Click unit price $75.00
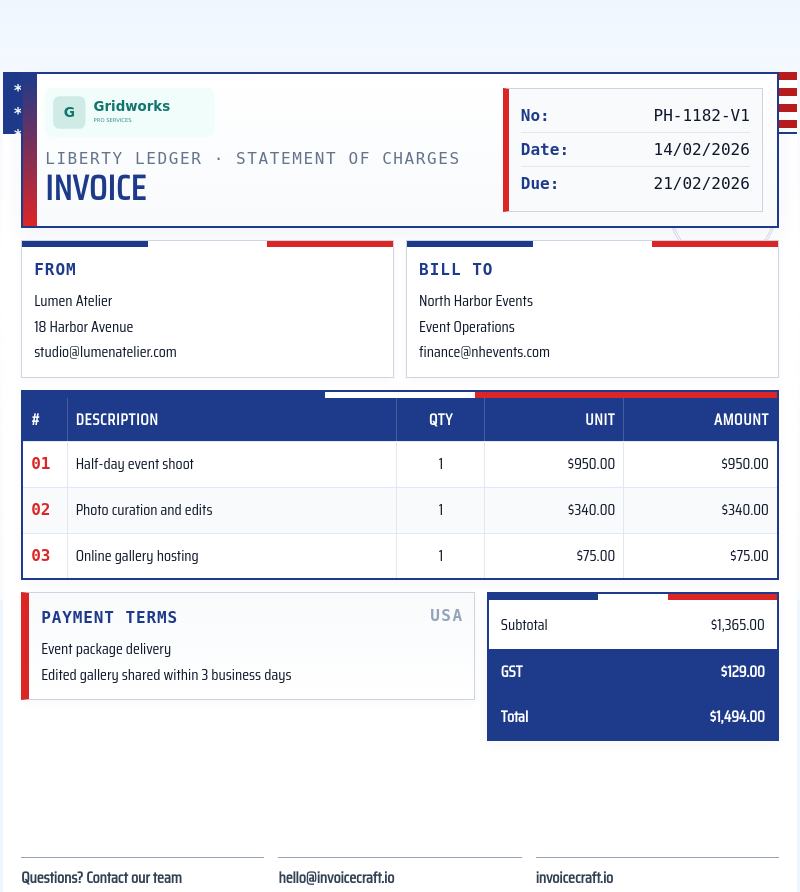This screenshot has width=800, height=892. point(596,556)
